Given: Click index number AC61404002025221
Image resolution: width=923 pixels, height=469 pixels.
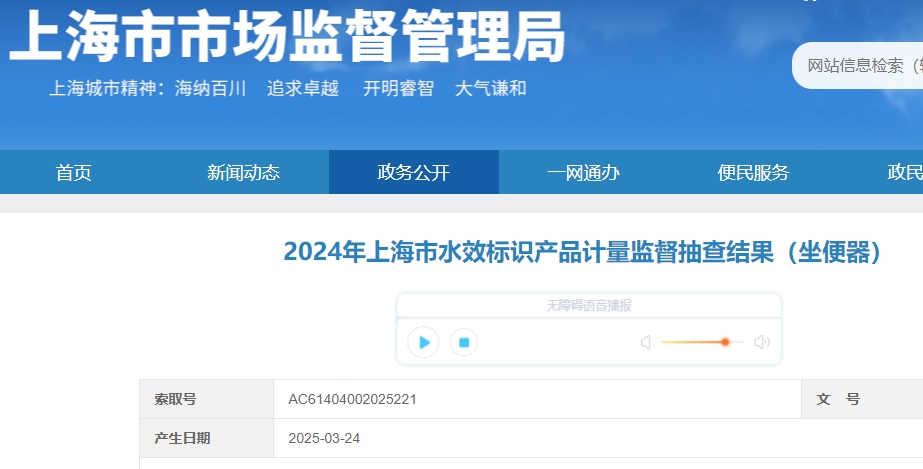Looking at the screenshot, I should pyautogui.click(x=352, y=399).
